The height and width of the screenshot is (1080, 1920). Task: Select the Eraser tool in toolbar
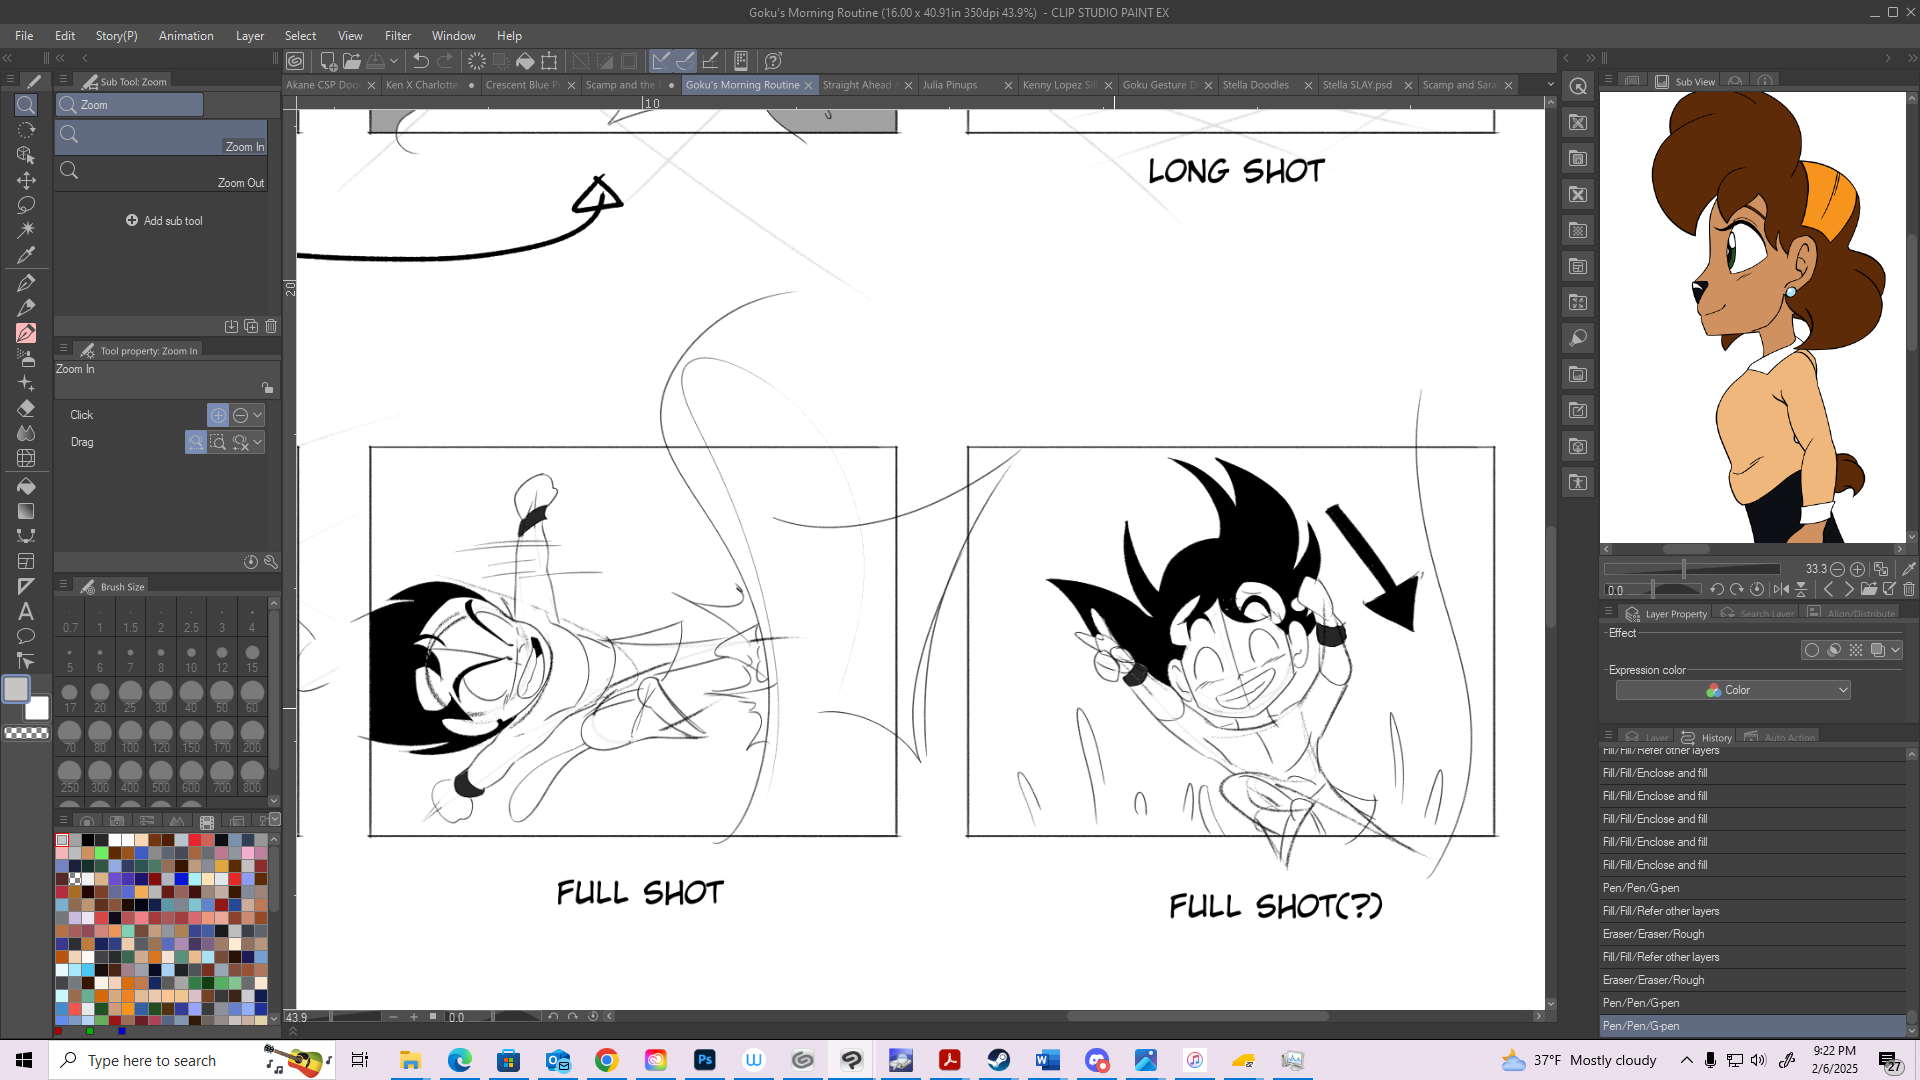26,408
